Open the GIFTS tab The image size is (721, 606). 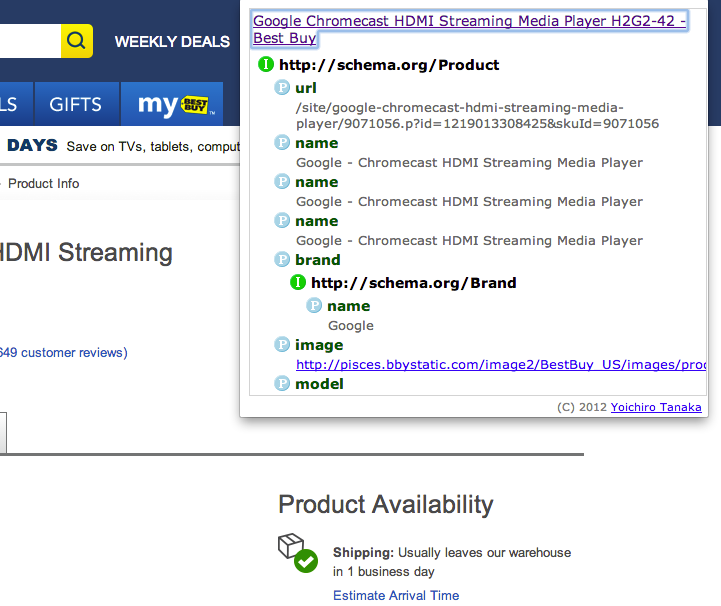(76, 104)
